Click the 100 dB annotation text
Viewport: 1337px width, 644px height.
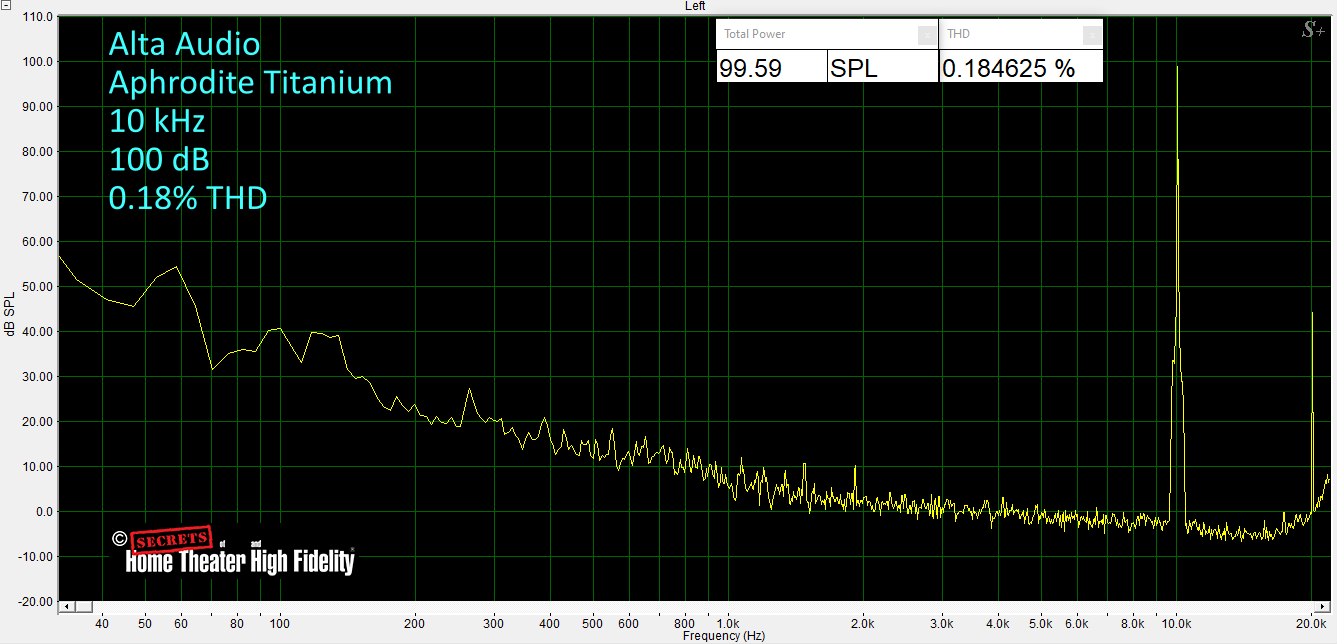point(159,160)
